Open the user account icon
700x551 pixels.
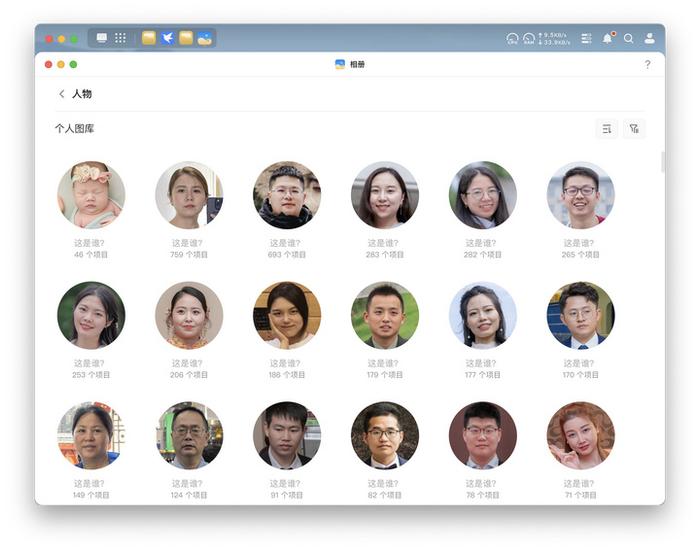click(x=650, y=38)
